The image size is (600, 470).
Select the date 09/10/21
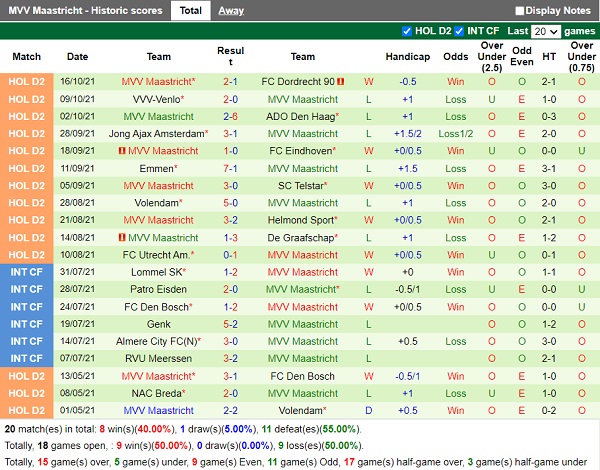click(x=77, y=99)
